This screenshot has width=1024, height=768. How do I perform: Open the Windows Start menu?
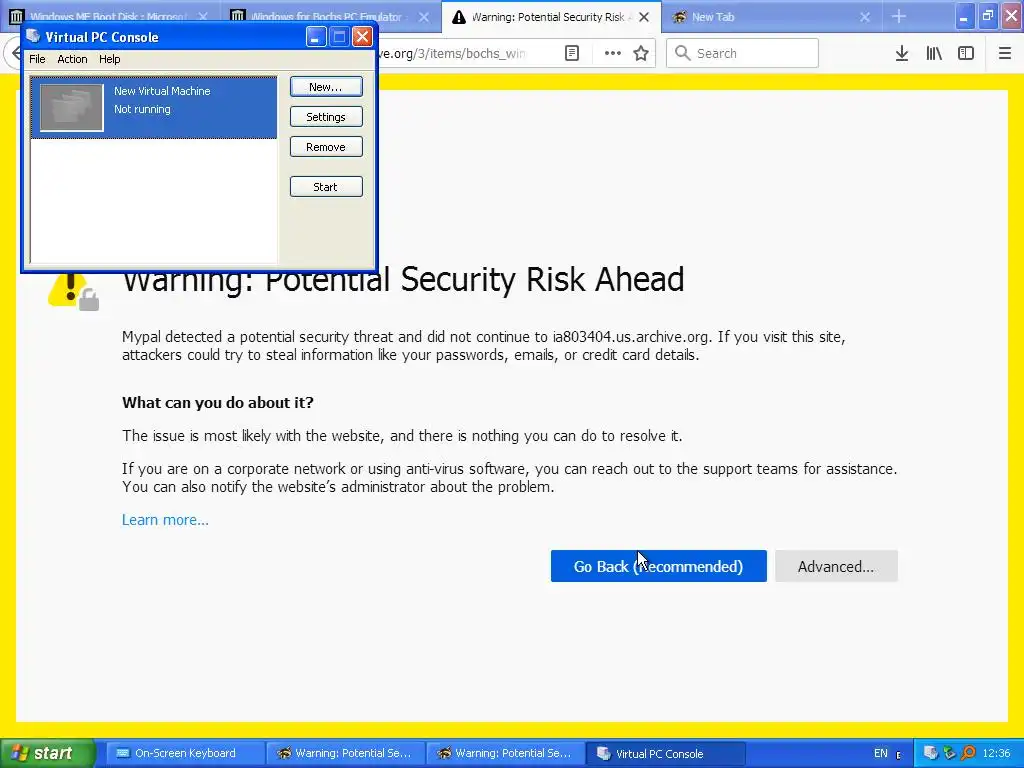[x=47, y=754]
